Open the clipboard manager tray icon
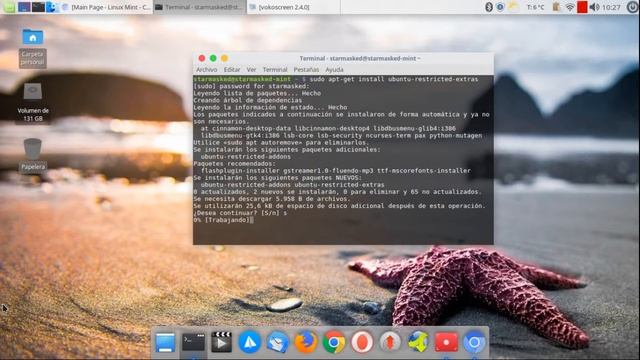 [556, 7]
